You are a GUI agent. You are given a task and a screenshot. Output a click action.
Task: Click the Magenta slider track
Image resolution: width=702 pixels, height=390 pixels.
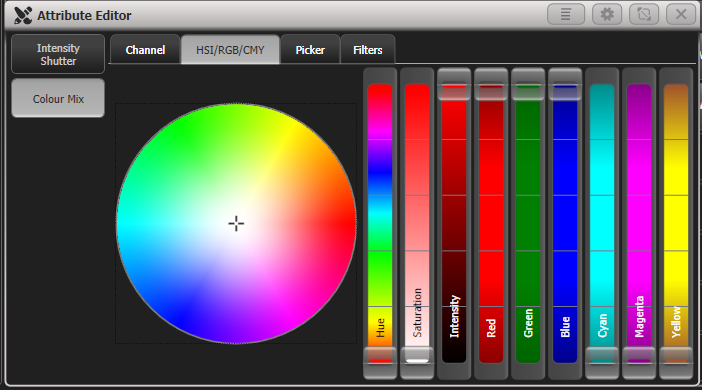tap(639, 223)
